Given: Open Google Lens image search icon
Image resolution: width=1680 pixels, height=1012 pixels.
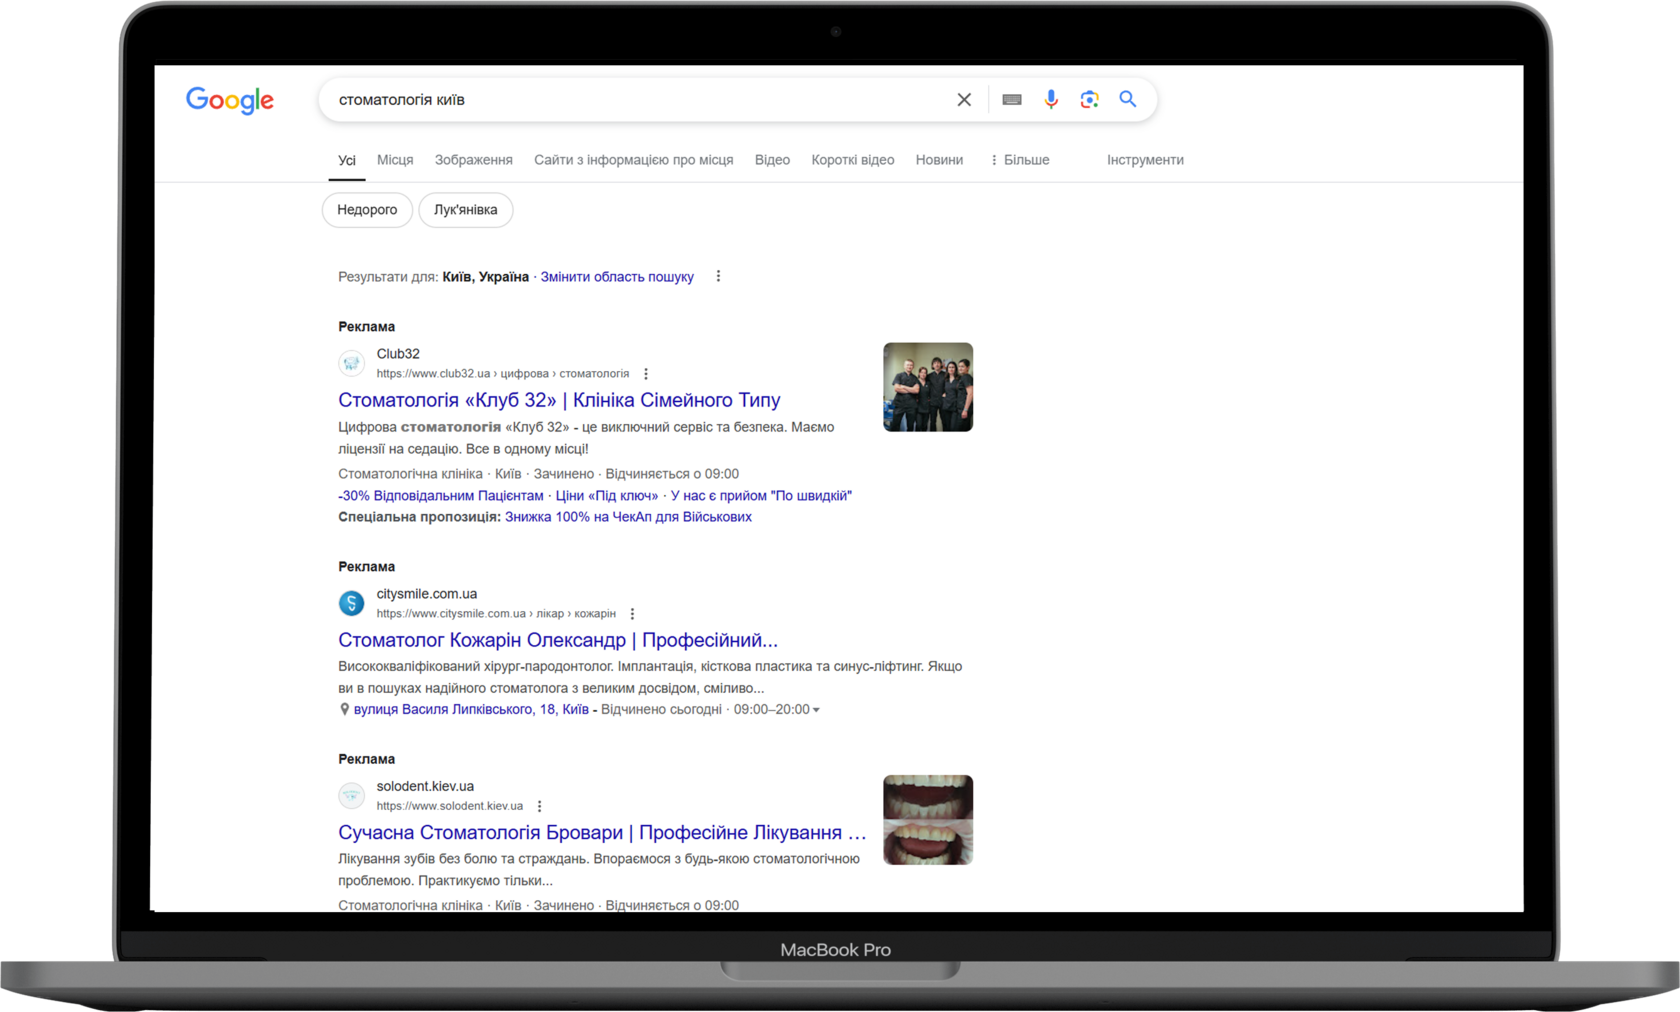Looking at the screenshot, I should click(x=1089, y=99).
